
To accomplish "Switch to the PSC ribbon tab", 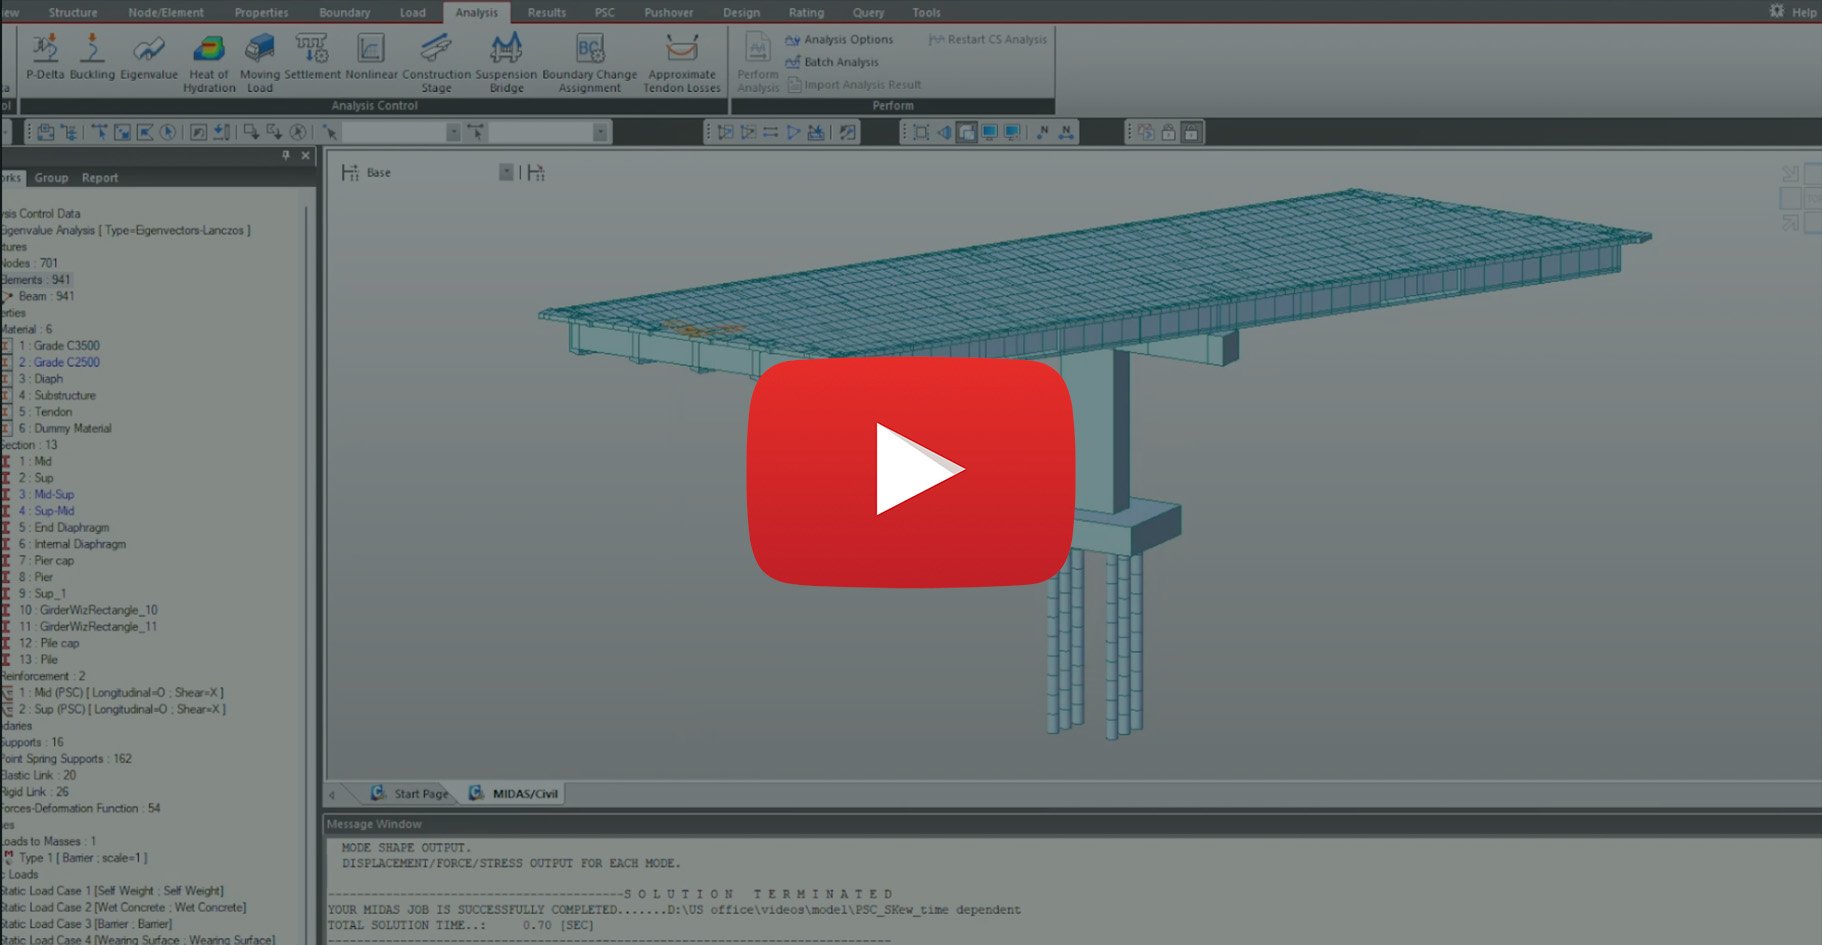I will [604, 12].
